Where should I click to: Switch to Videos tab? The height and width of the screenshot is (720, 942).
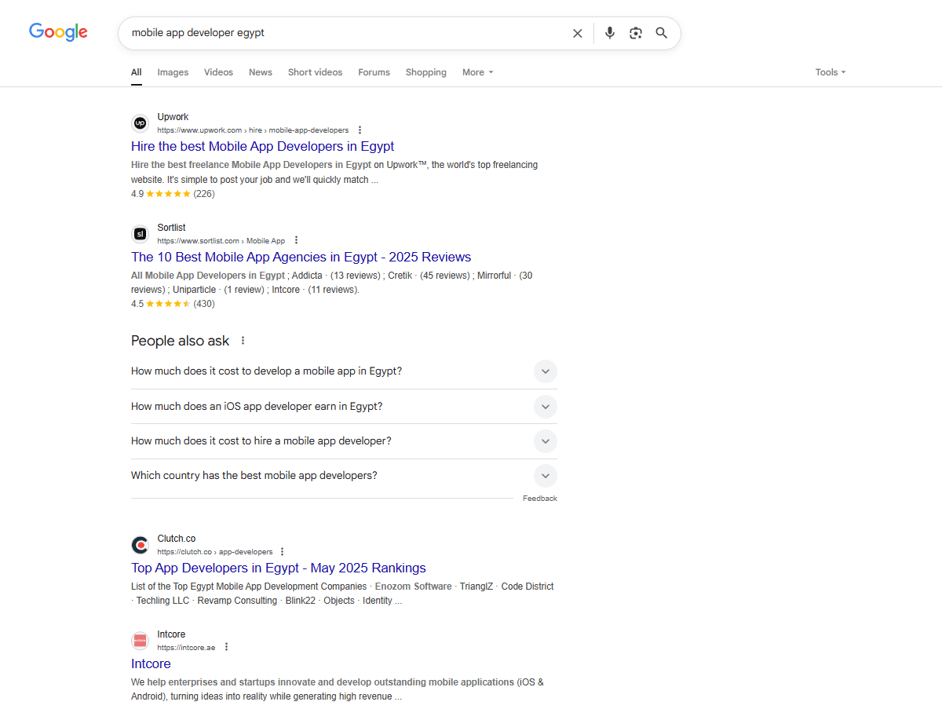pos(218,72)
